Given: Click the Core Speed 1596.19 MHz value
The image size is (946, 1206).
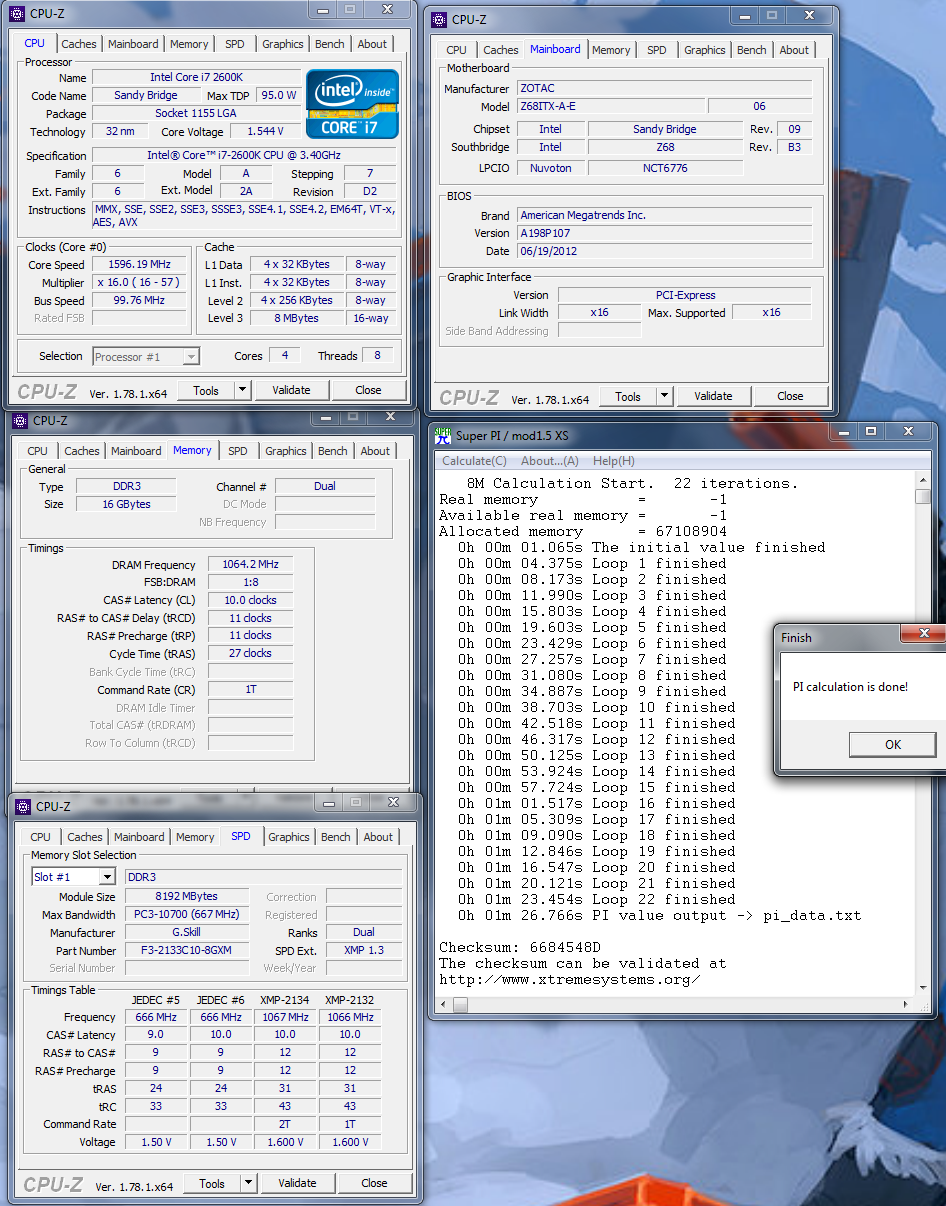Looking at the screenshot, I should (x=140, y=265).
